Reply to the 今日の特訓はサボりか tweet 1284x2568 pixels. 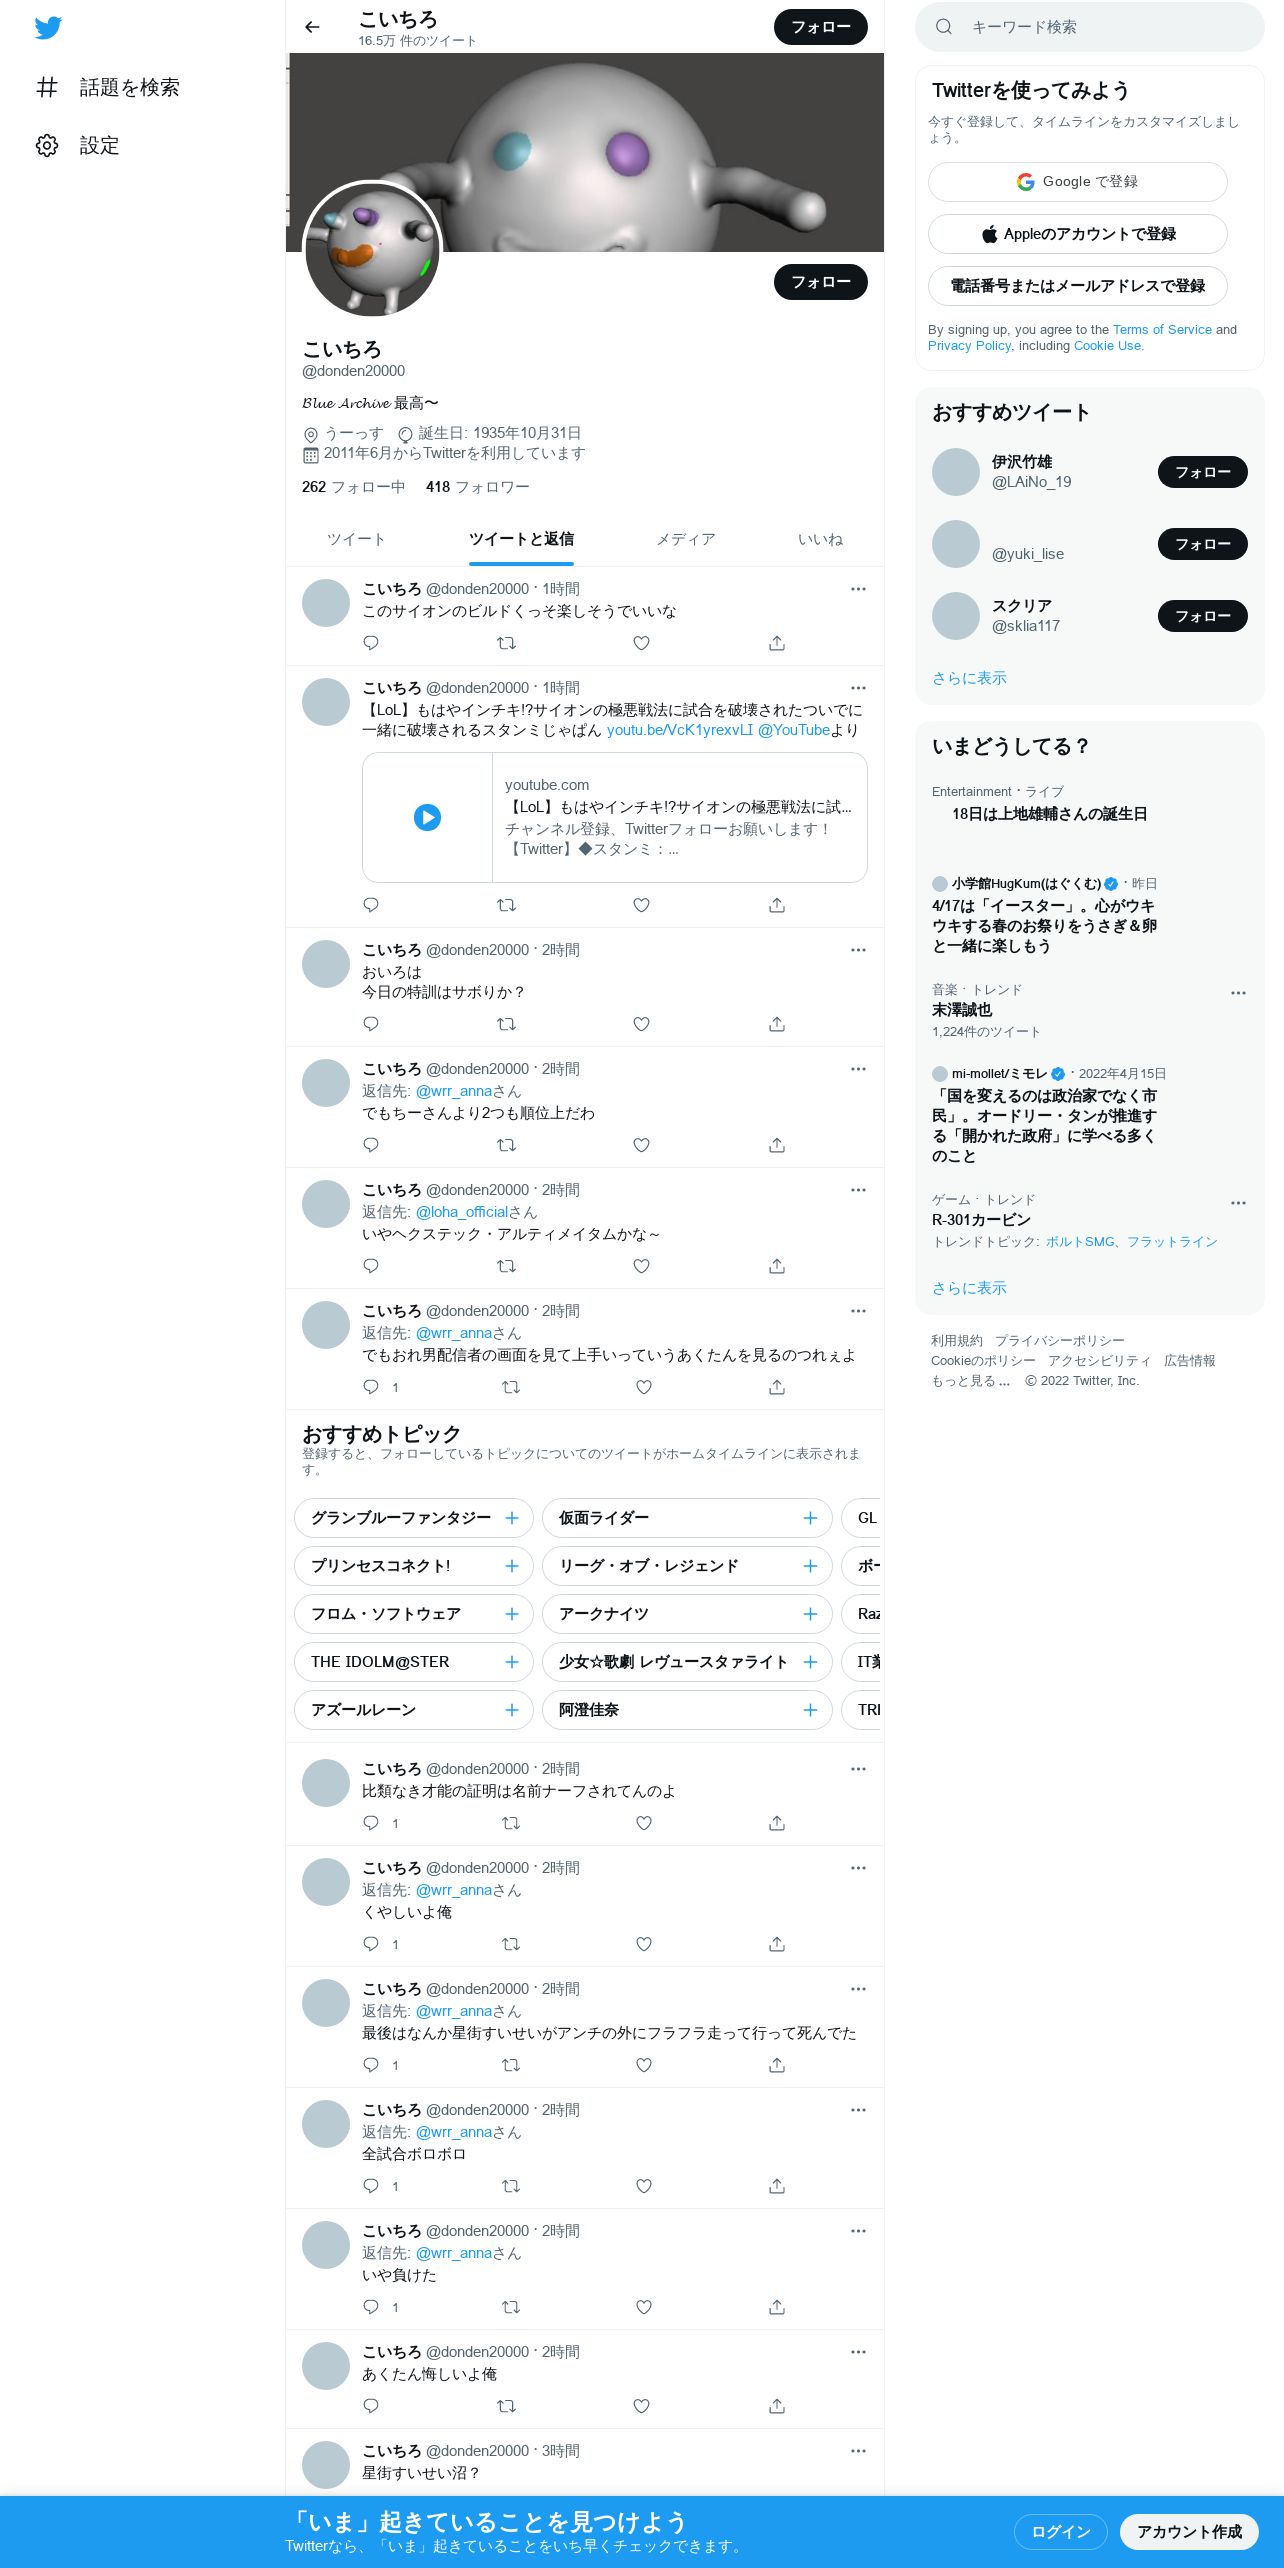pos(371,1023)
